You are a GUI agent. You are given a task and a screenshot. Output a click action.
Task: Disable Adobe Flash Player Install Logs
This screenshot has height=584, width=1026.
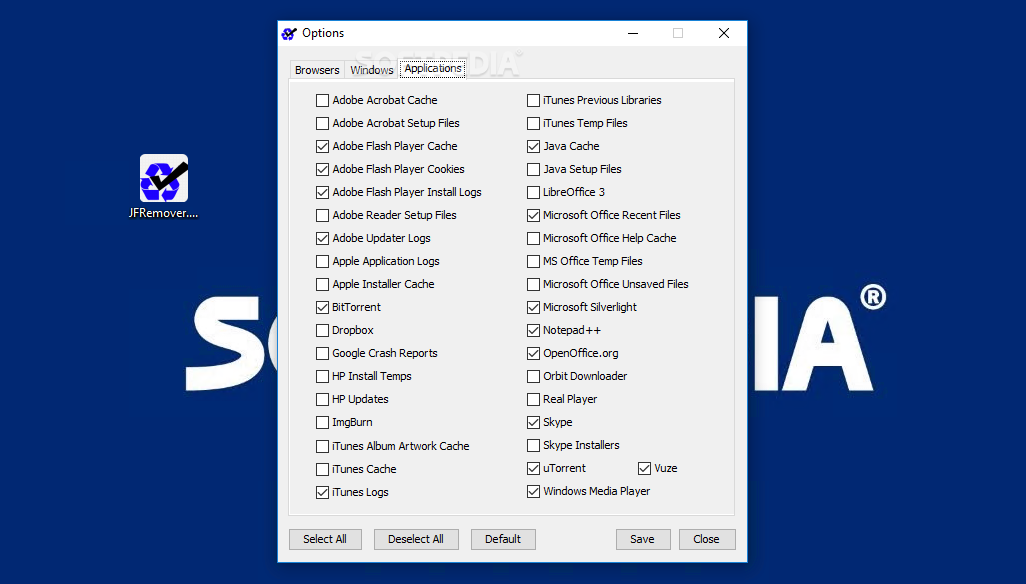coord(323,192)
